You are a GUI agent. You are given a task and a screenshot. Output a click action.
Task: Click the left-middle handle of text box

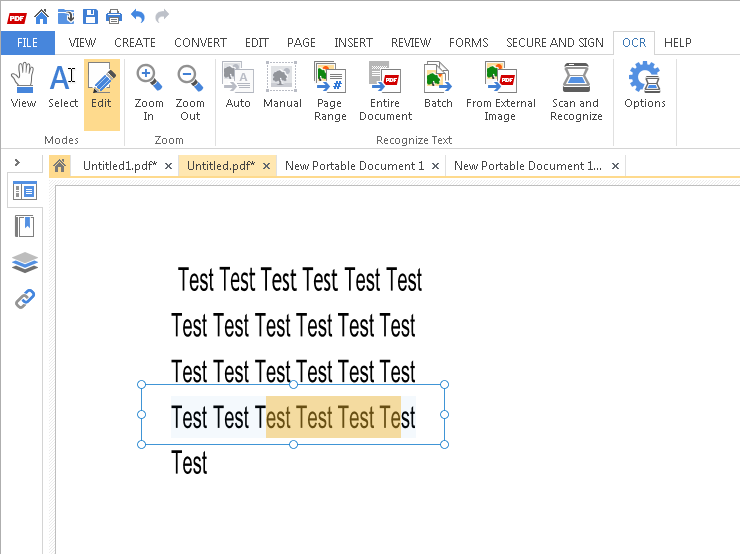coord(141,415)
